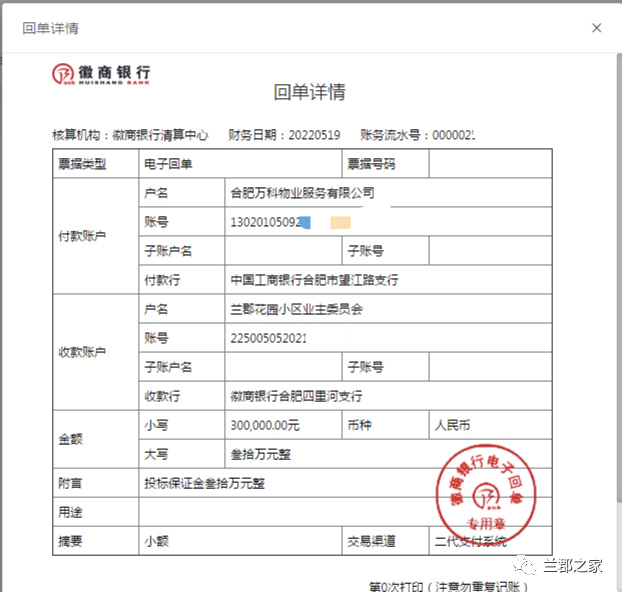622x592 pixels.
Task: Click the 回单详情 title in the dialog header
Action: [x=50, y=28]
